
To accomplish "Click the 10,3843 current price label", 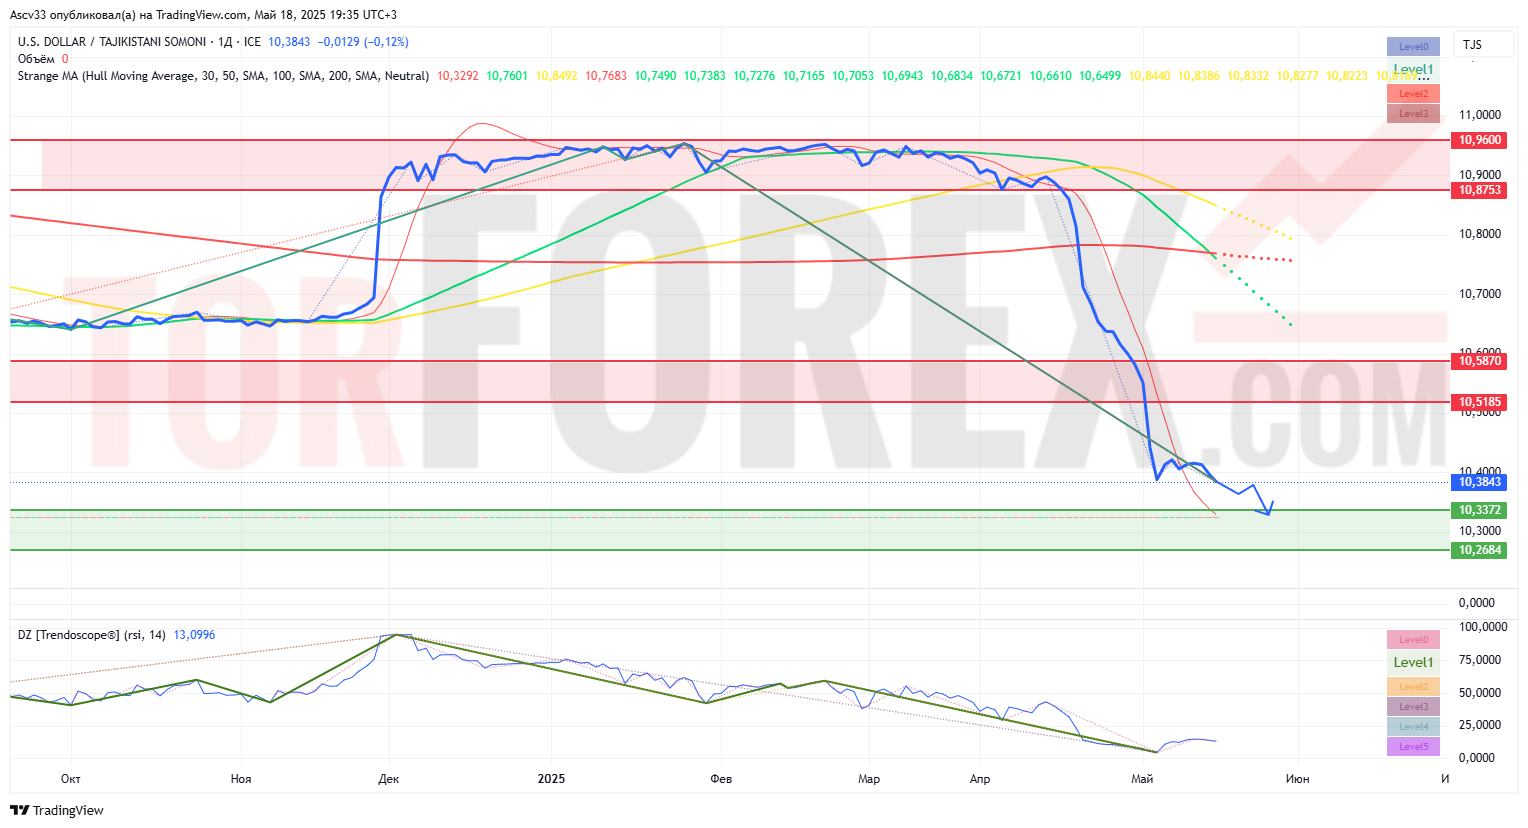I will pyautogui.click(x=1479, y=482).
